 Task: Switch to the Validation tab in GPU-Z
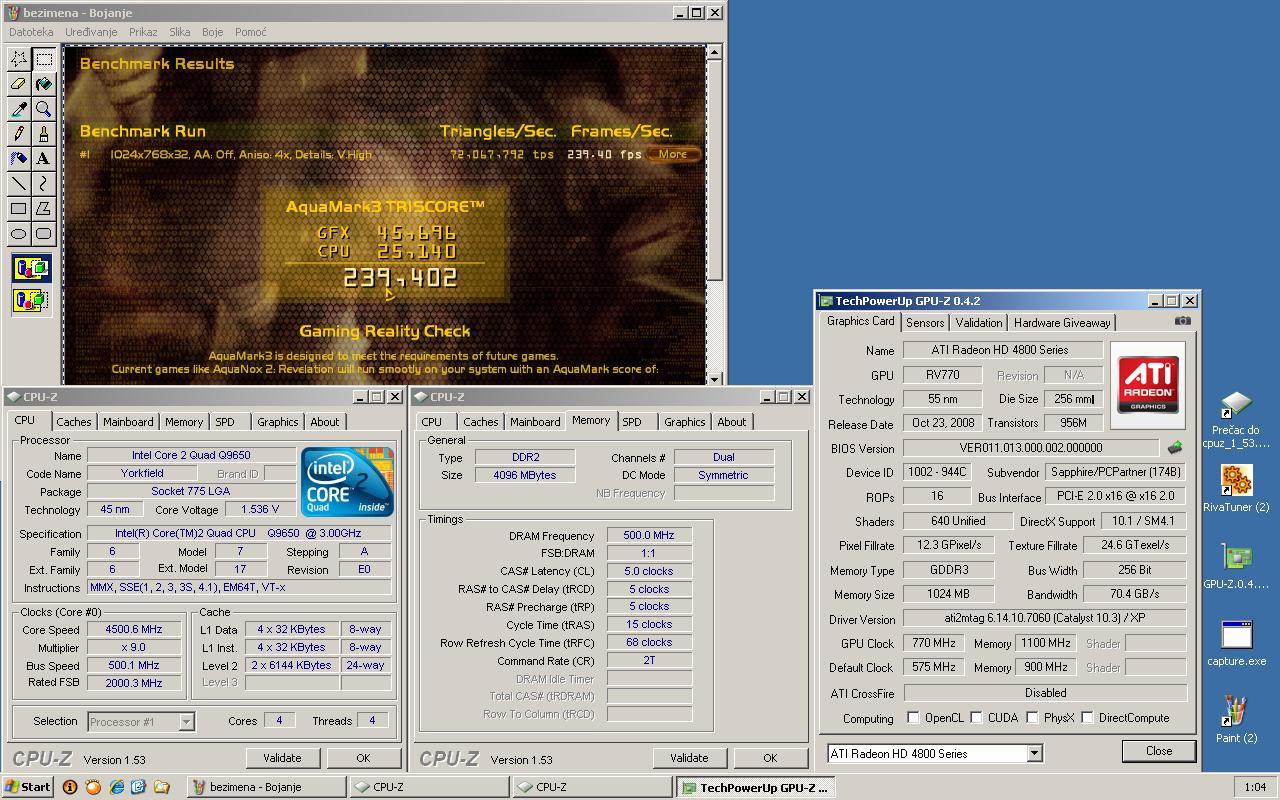click(978, 323)
